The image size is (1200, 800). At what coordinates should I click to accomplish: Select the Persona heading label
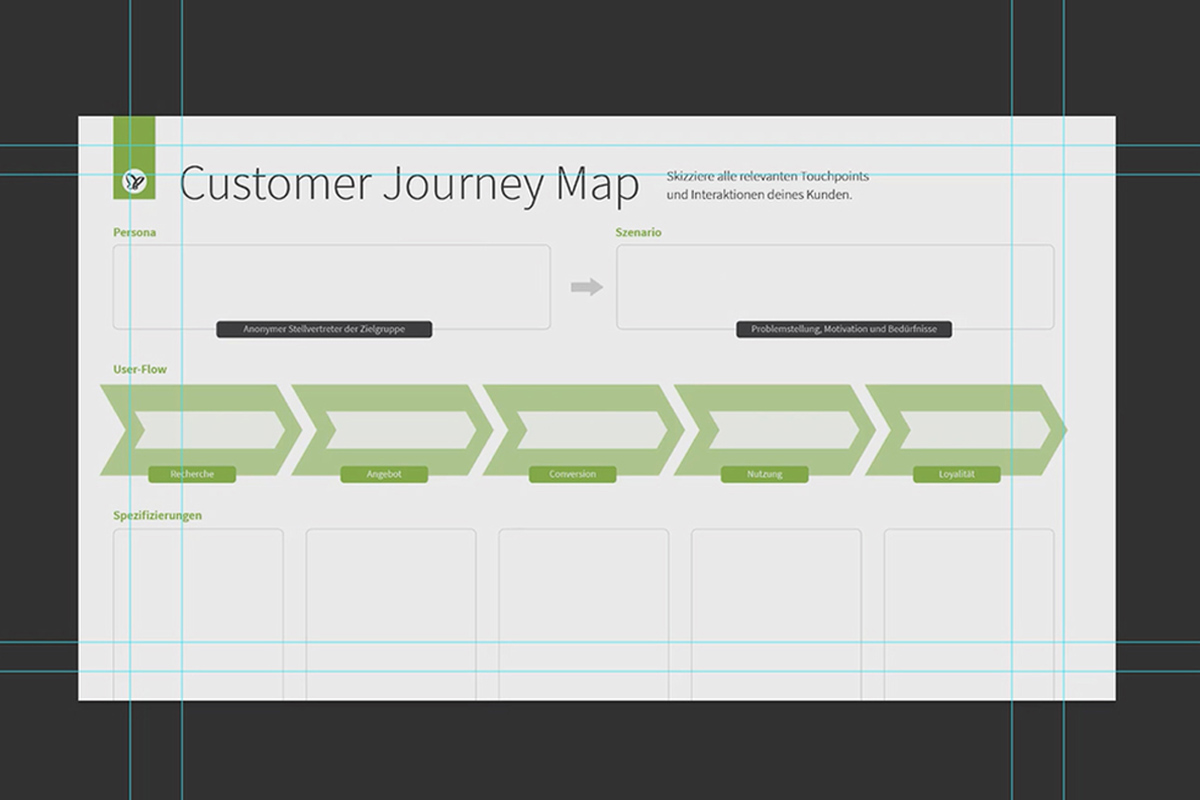[x=134, y=233]
